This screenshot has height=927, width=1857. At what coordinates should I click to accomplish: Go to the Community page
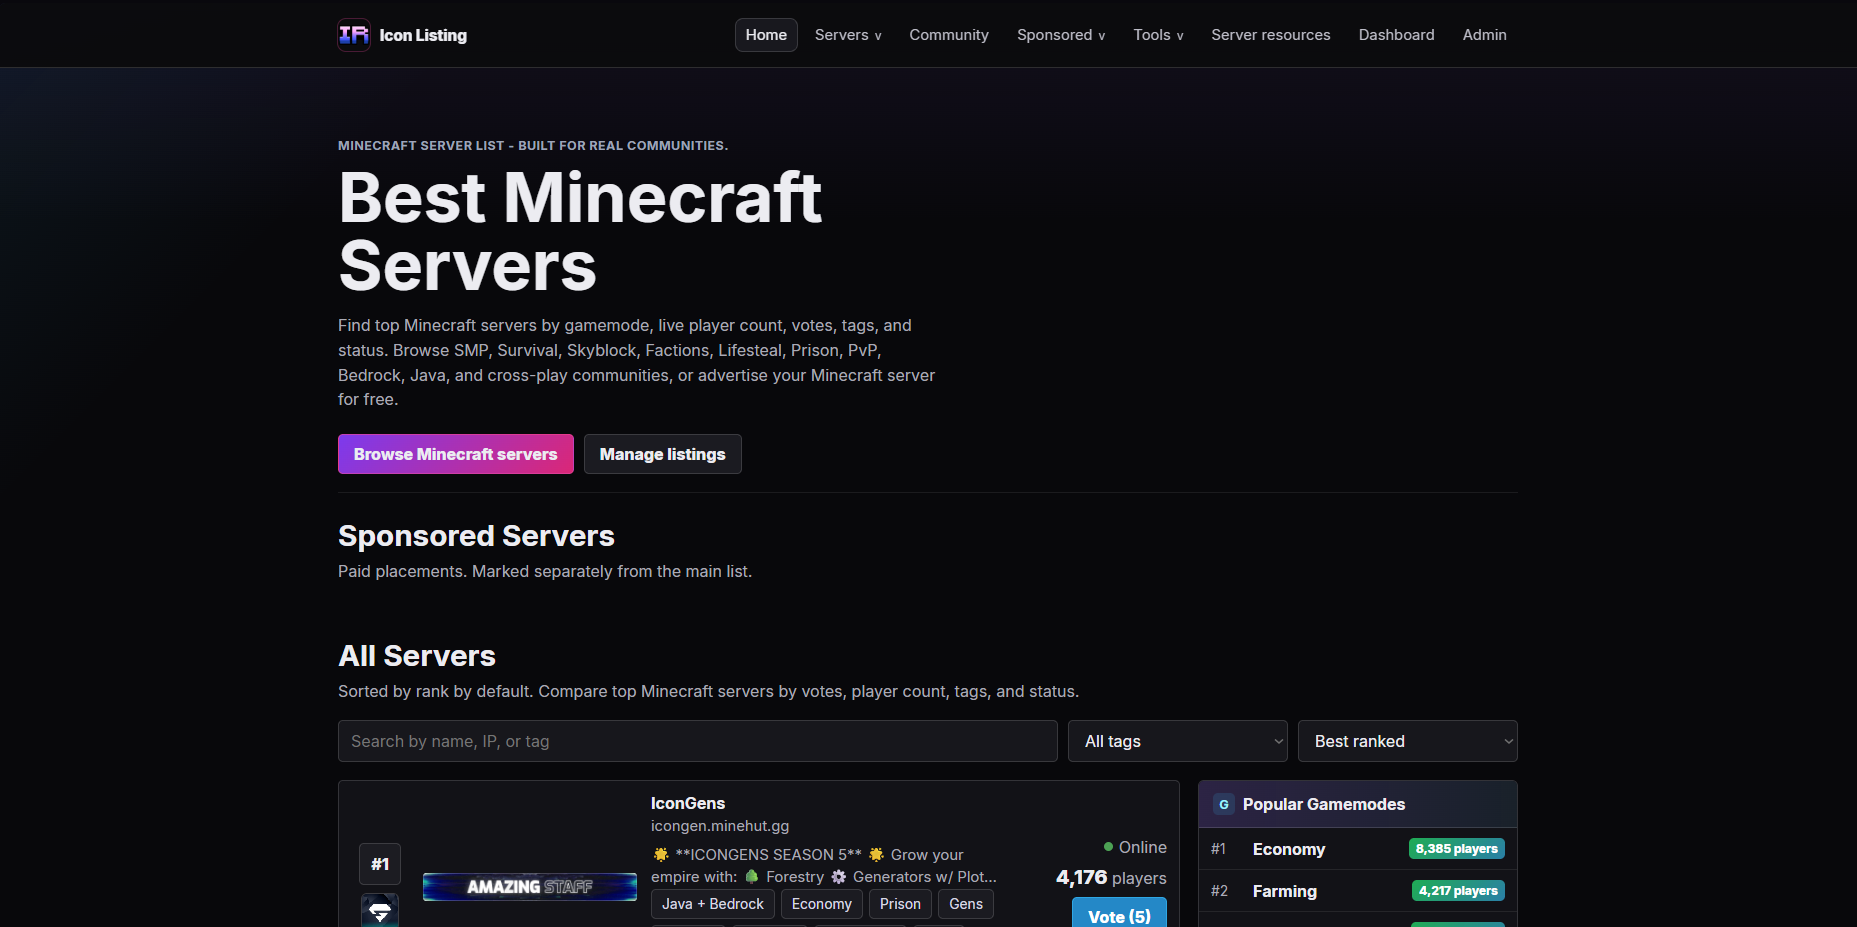949,35
